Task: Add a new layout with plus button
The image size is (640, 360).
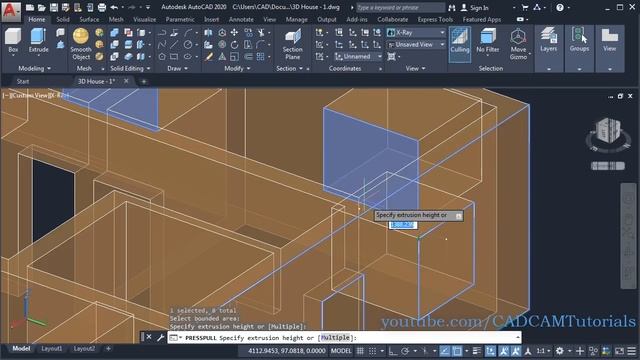Action: 108,349
